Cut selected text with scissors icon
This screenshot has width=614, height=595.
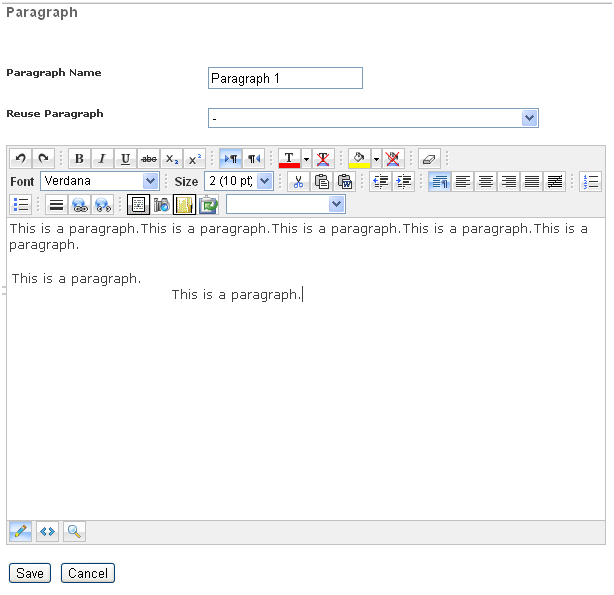tap(297, 181)
